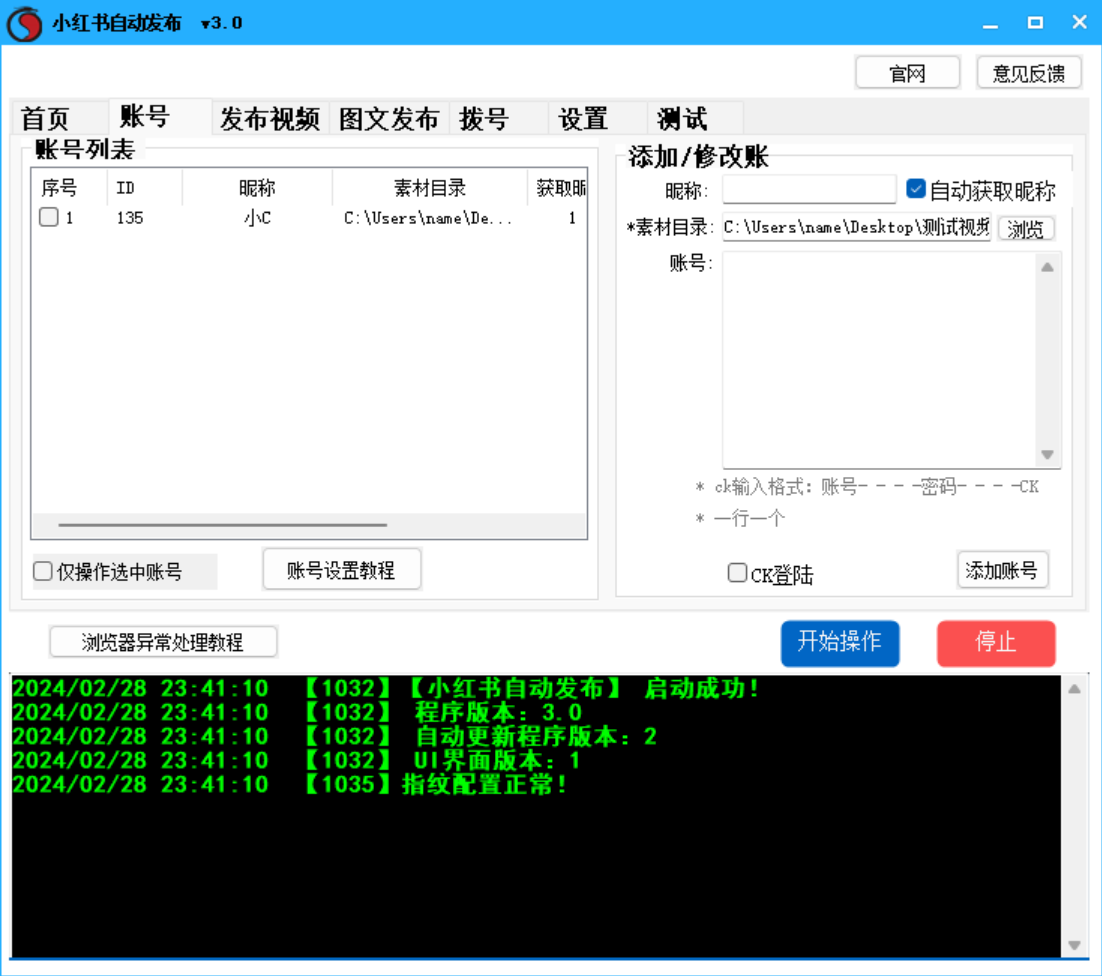Viewport: 1102px width, 976px height.
Task: Enable 仅操作选中账号 checkbox
Action: coord(43,571)
